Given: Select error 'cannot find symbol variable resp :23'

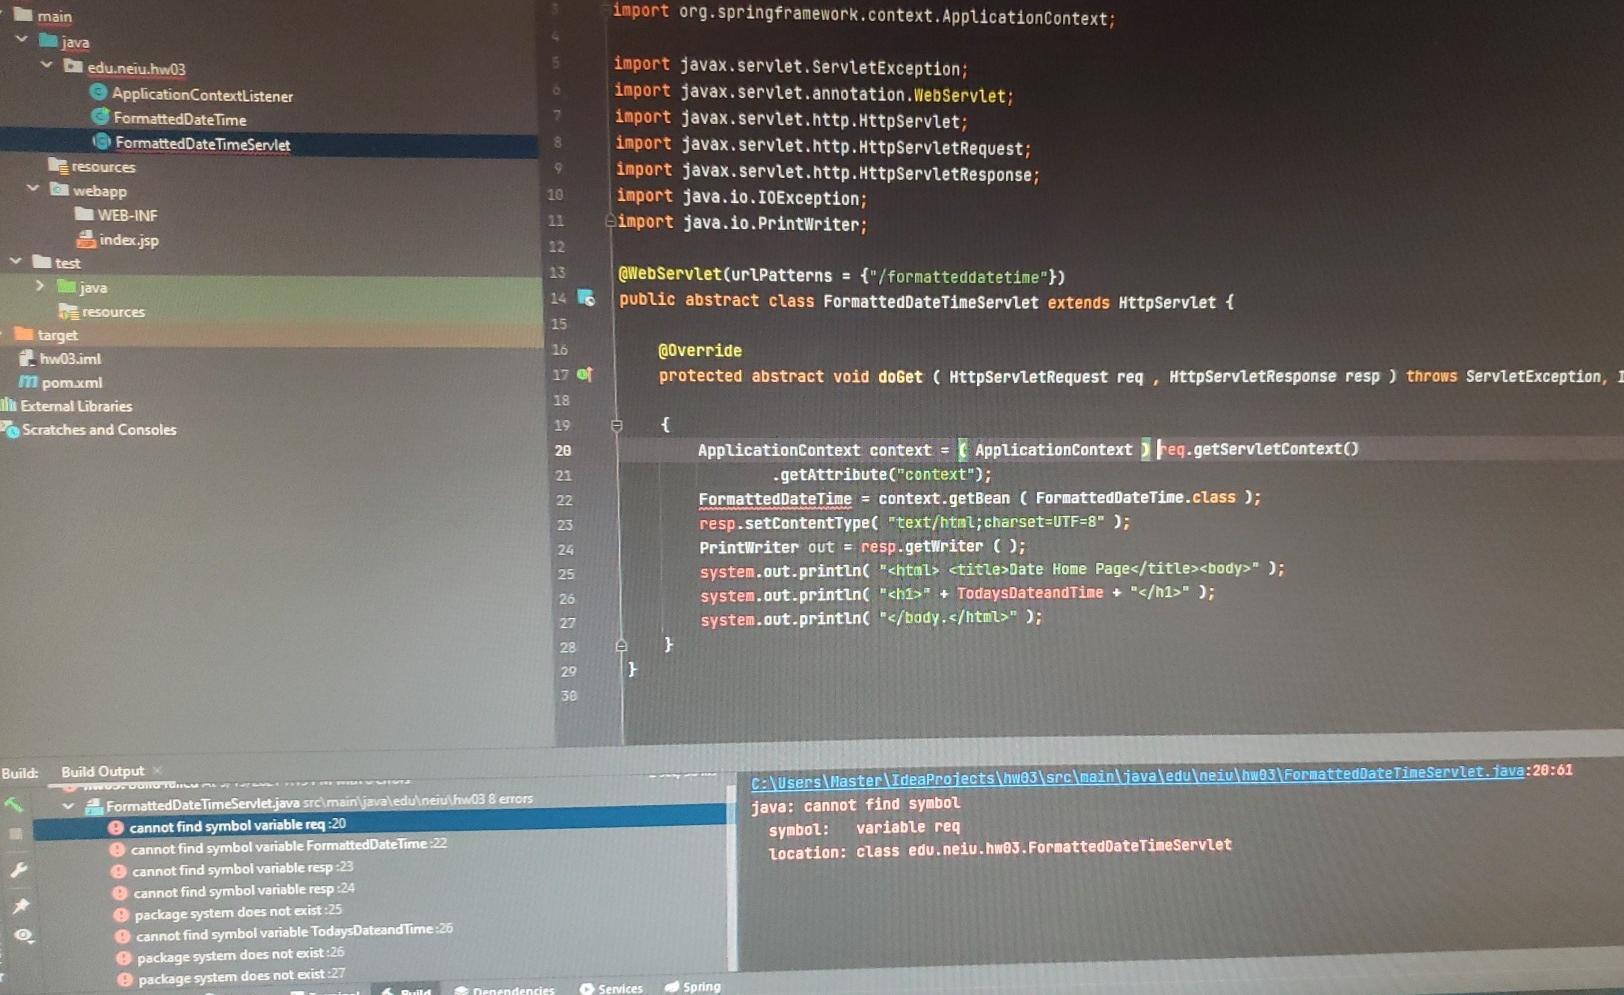Looking at the screenshot, I should click(x=242, y=869).
